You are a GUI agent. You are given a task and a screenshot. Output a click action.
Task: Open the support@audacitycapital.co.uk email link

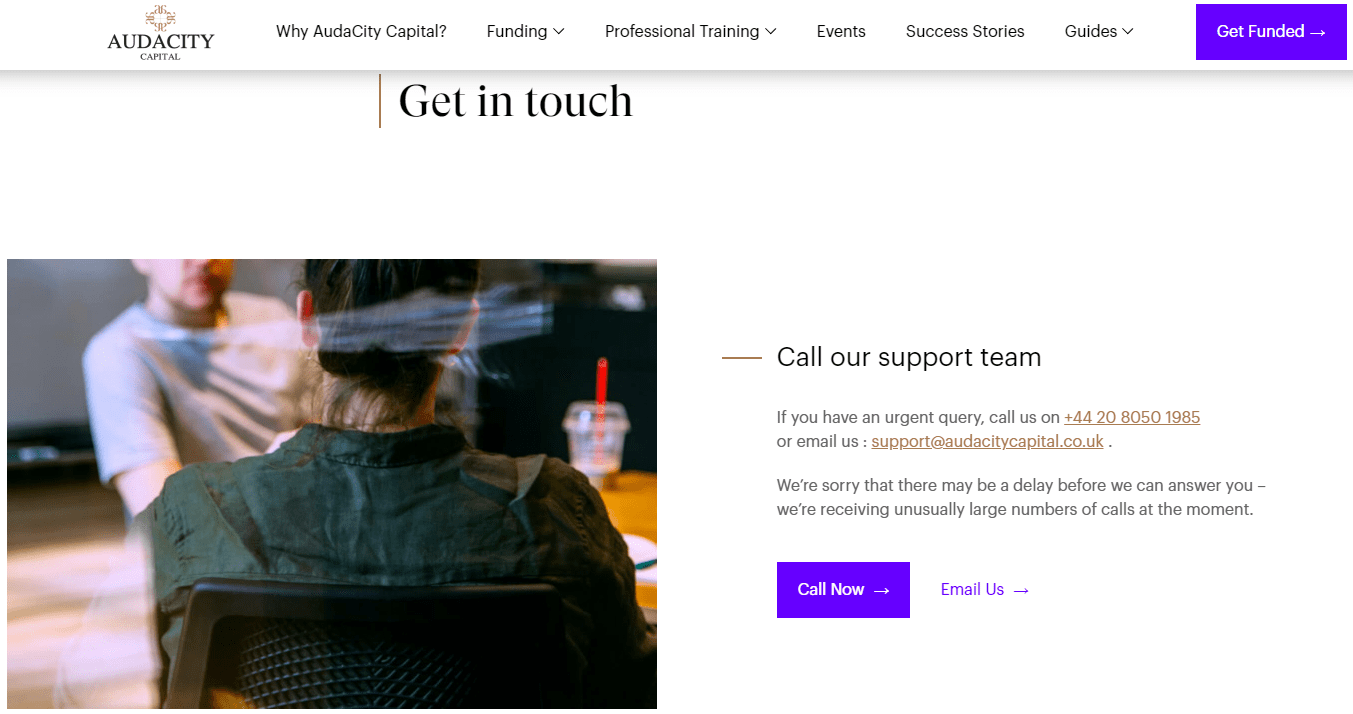pyautogui.click(x=987, y=441)
